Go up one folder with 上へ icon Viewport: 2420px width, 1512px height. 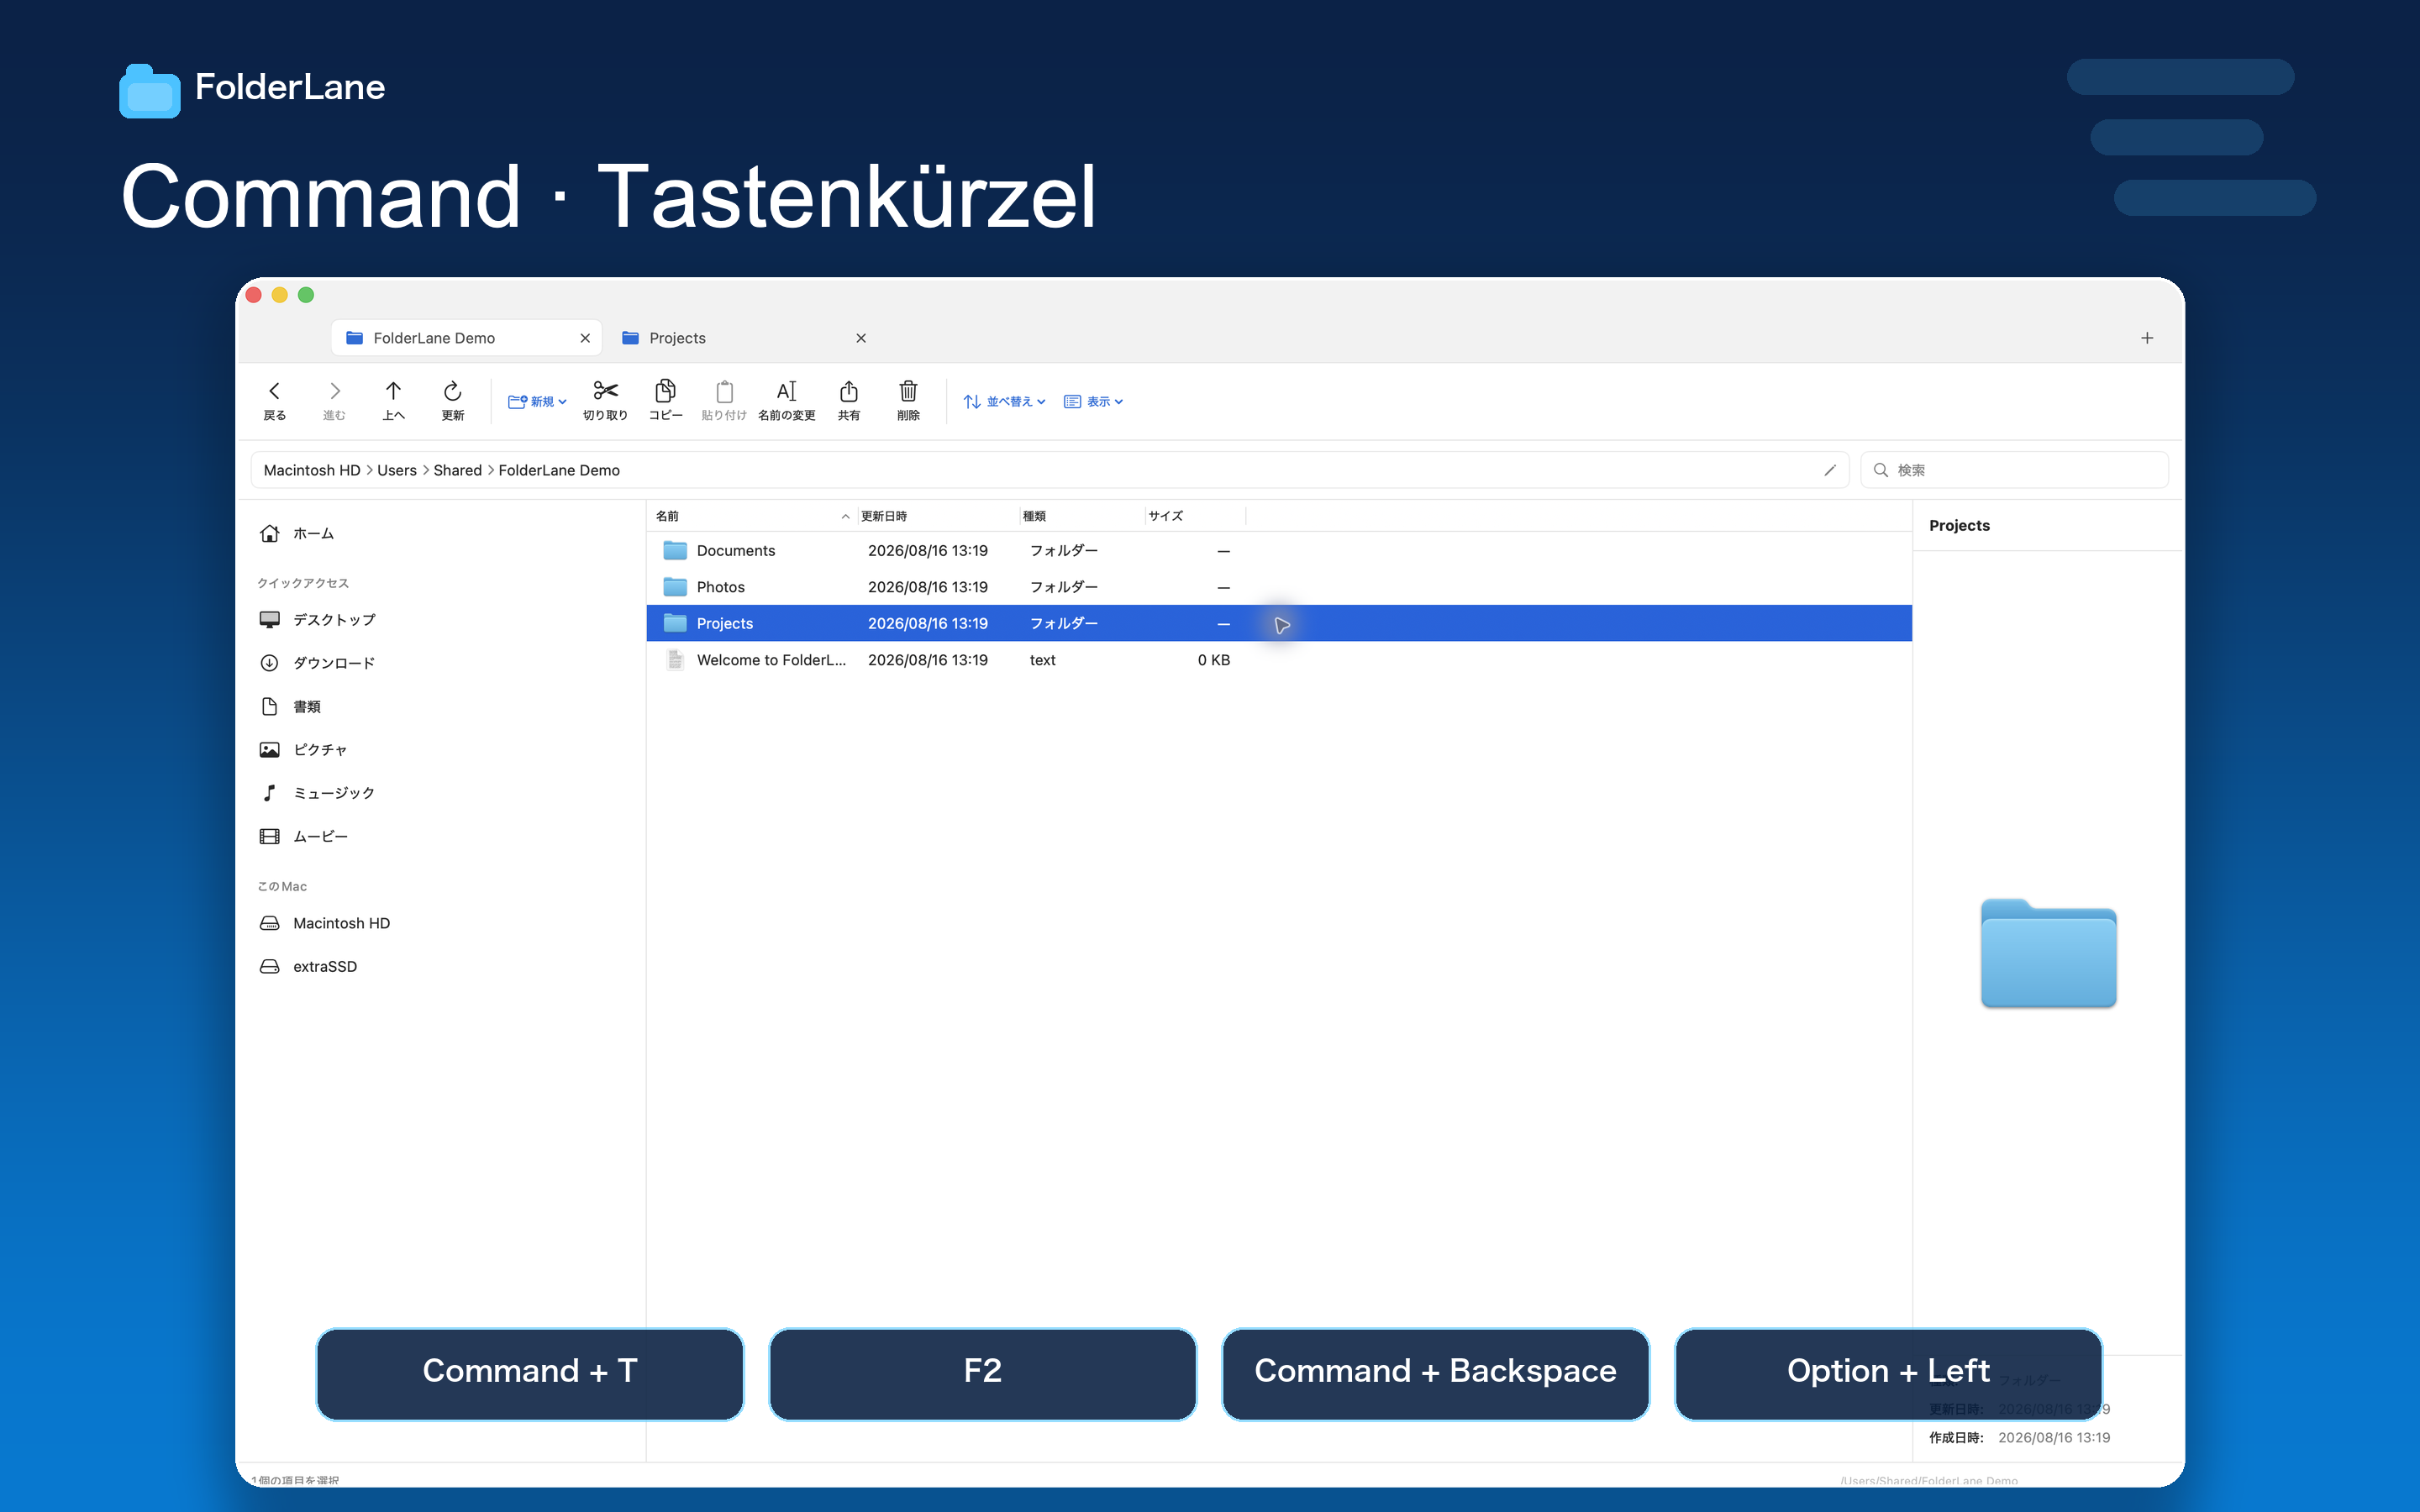393,391
